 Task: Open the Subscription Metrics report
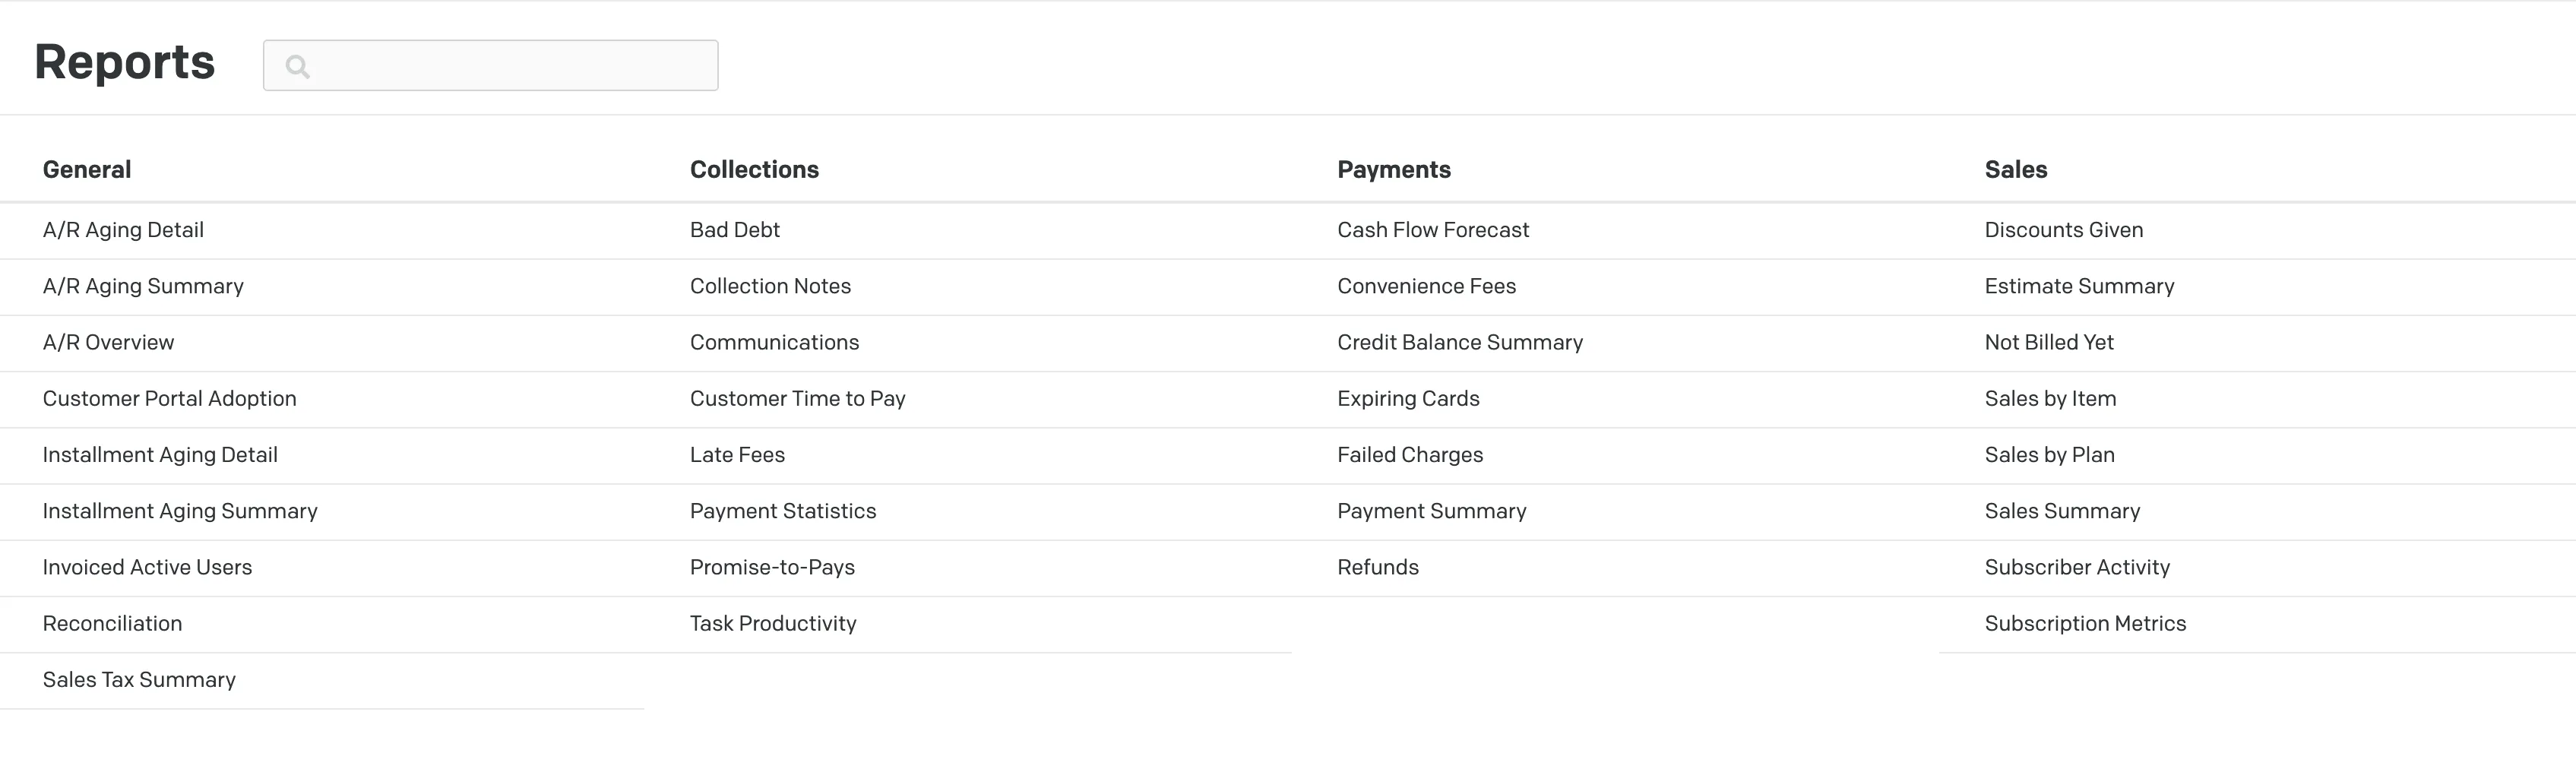click(x=2085, y=623)
